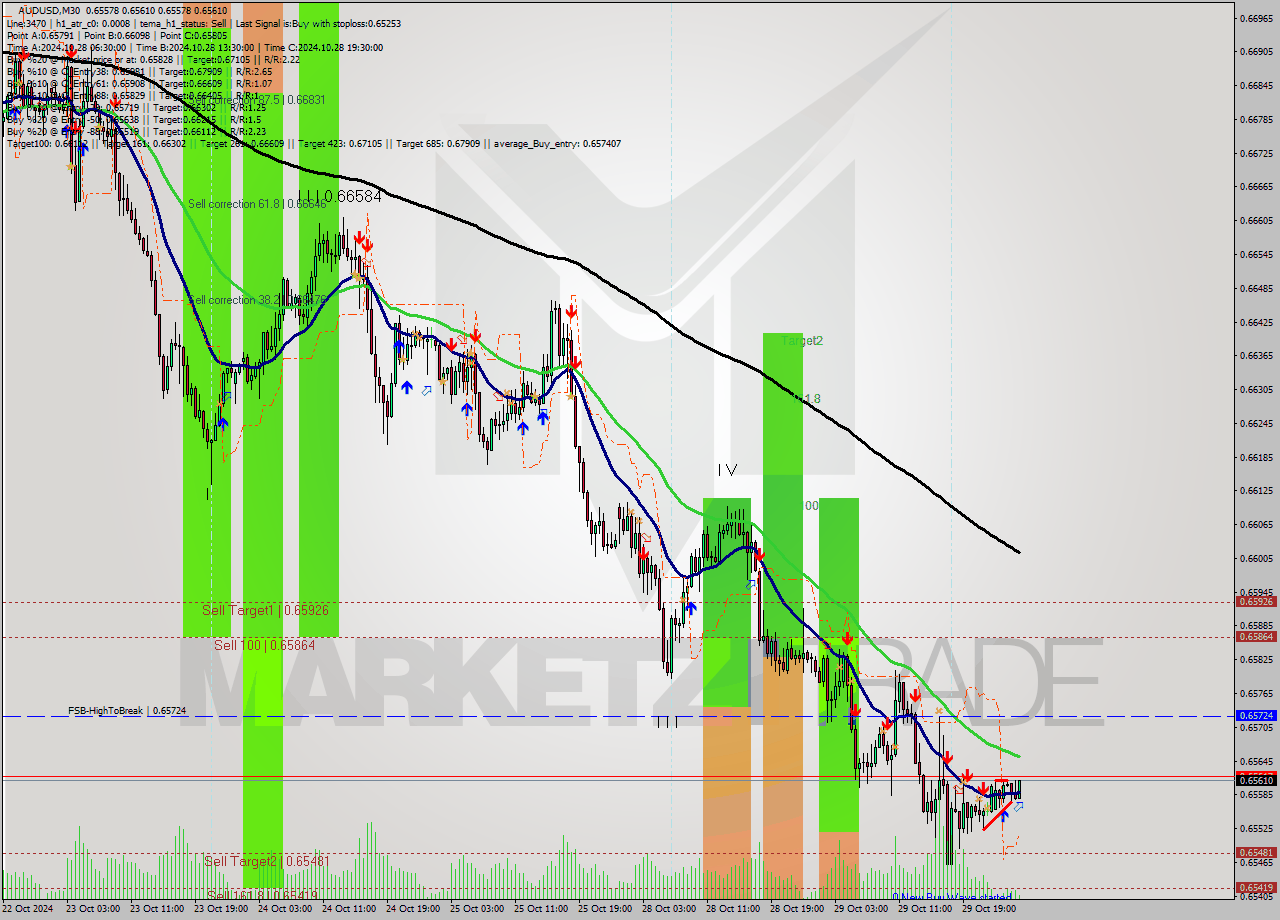Click the 0.66005 price axis label
This screenshot has width=1280, height=920.
(1256, 558)
